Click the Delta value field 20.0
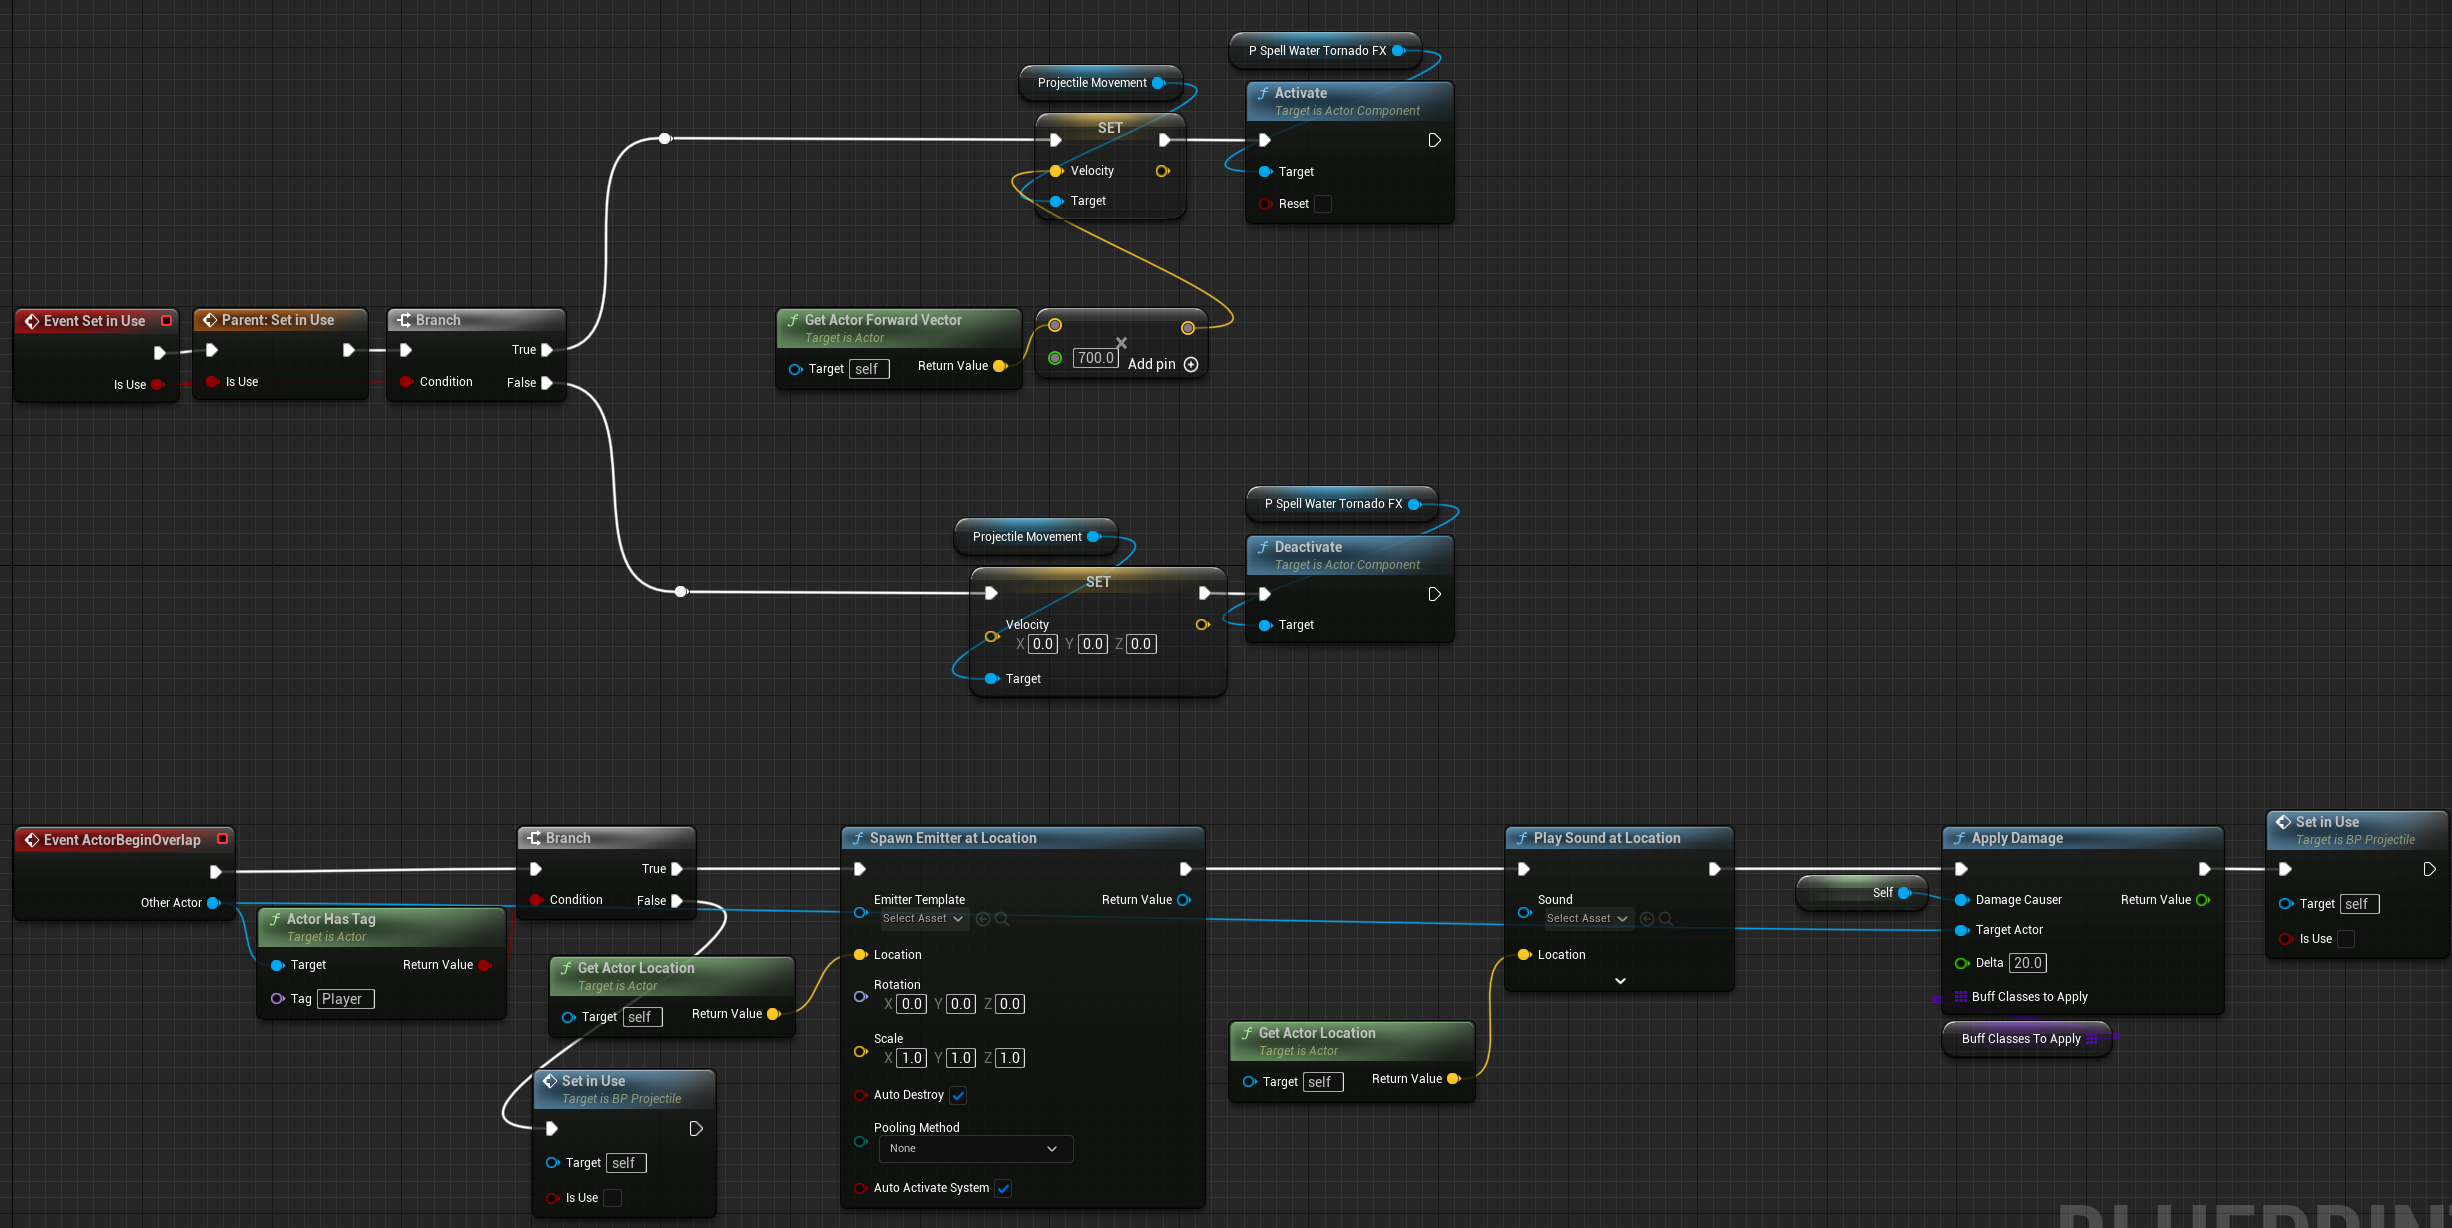 pyautogui.click(x=2027, y=963)
